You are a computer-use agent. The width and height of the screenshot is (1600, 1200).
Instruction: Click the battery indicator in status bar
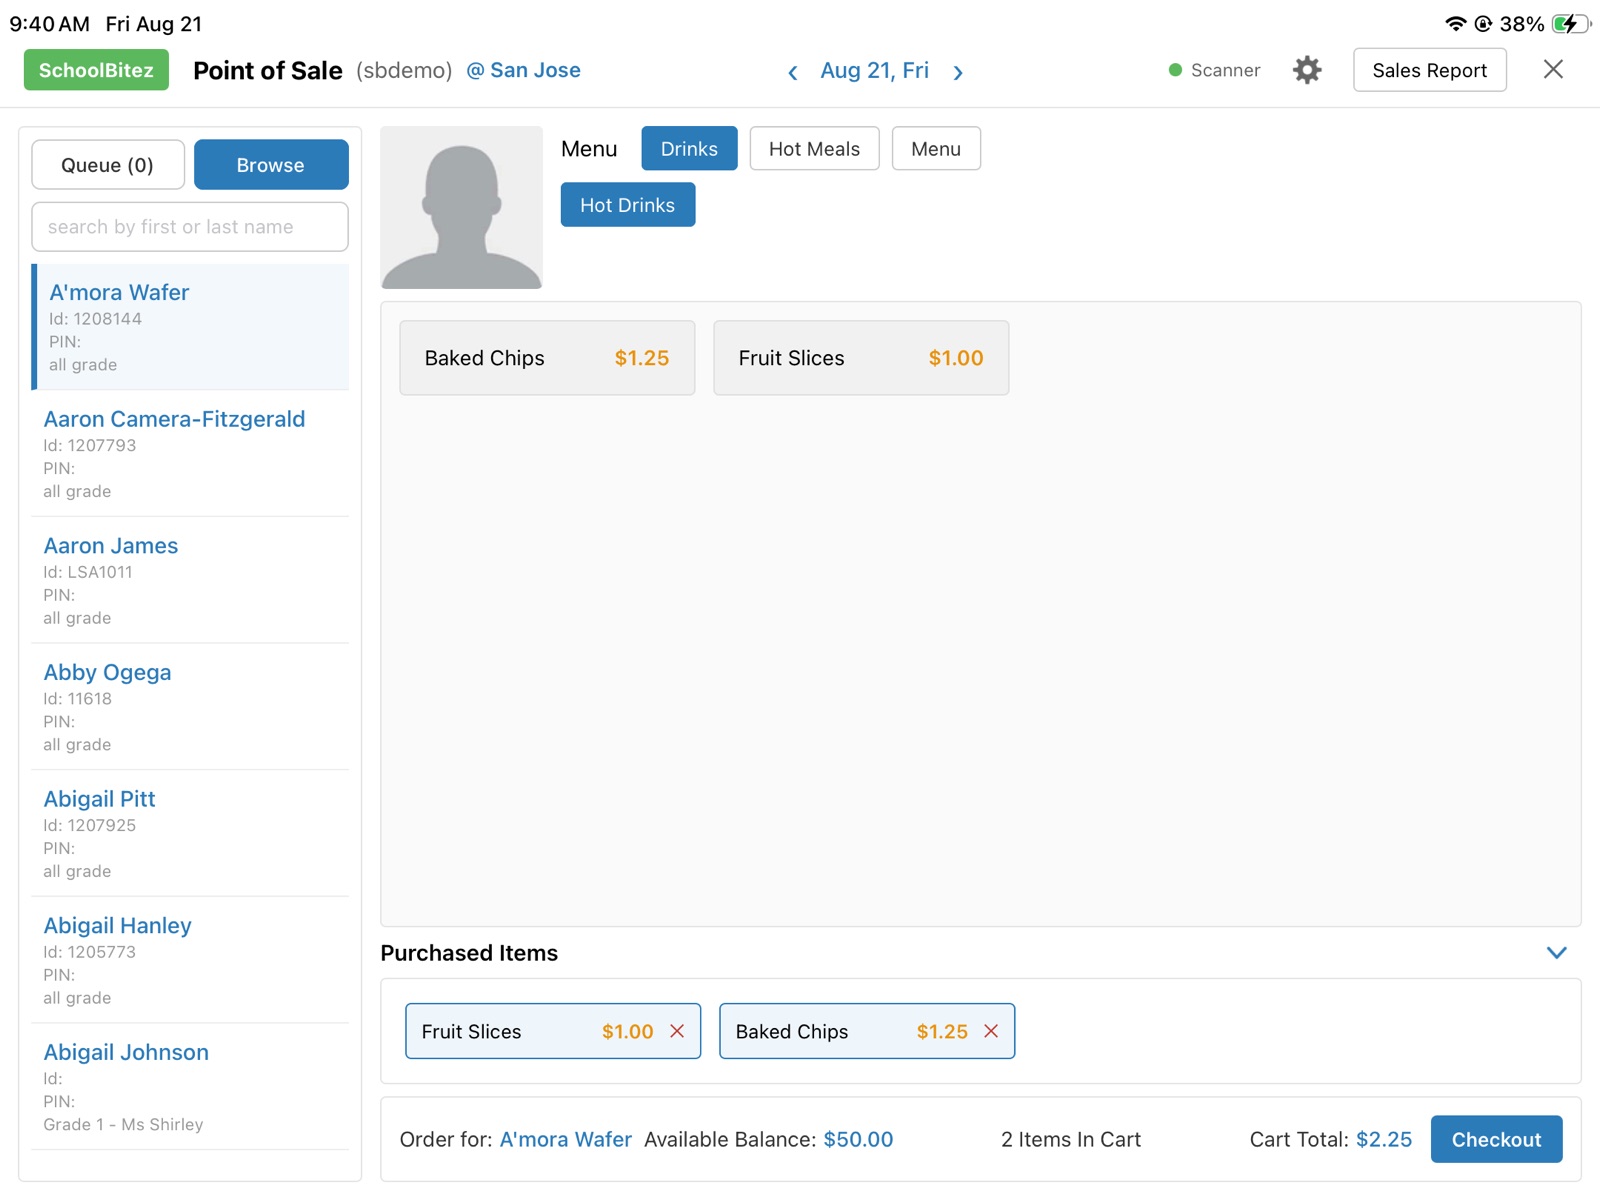(1570, 23)
